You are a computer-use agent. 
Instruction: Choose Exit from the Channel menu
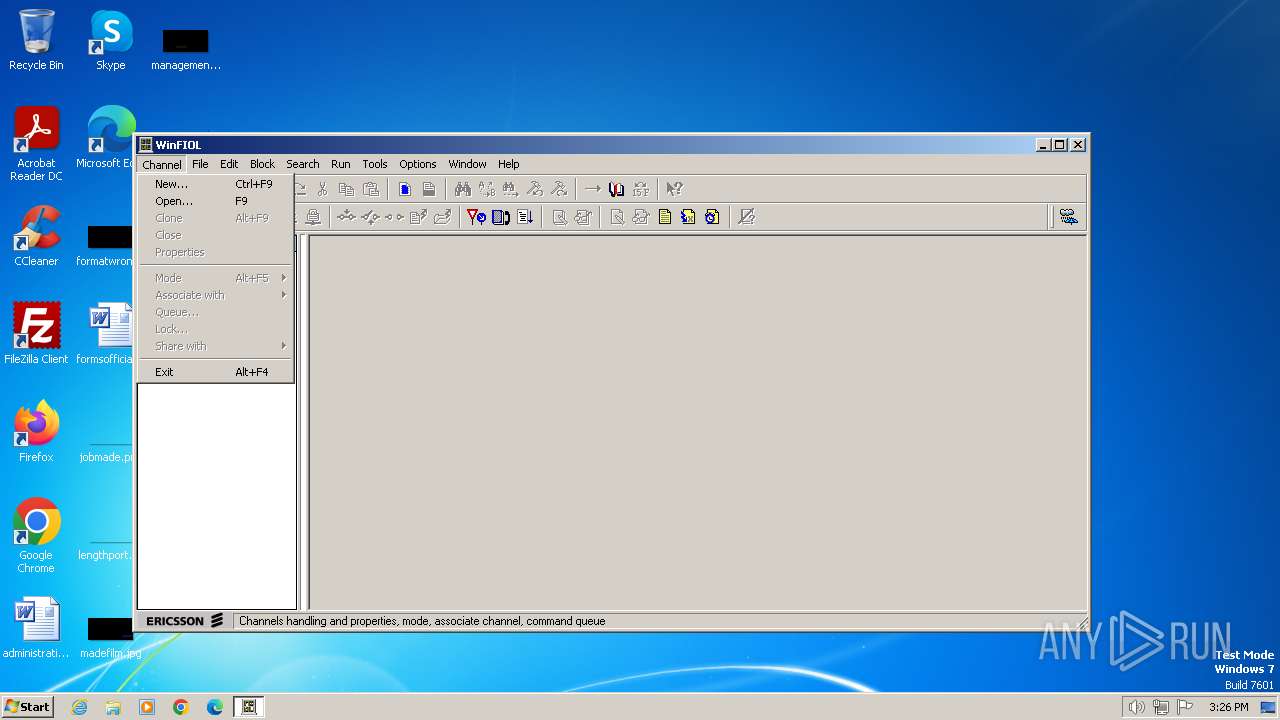(x=215, y=372)
